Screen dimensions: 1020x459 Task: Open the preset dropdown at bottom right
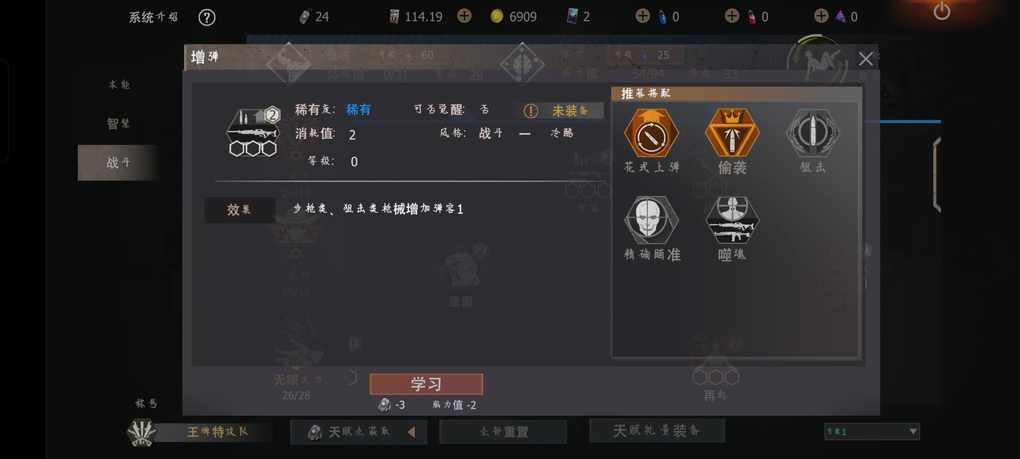tap(872, 431)
